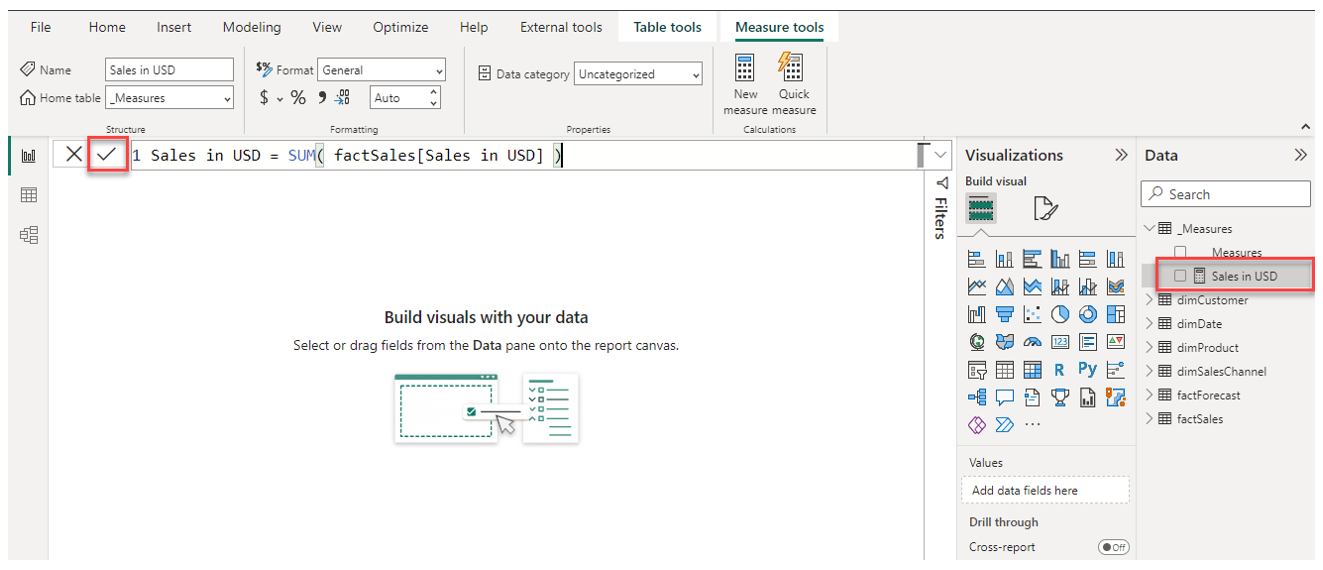The image size is (1323, 570).
Task: Toggle Cross-report drill through switch
Action: click(x=1112, y=547)
